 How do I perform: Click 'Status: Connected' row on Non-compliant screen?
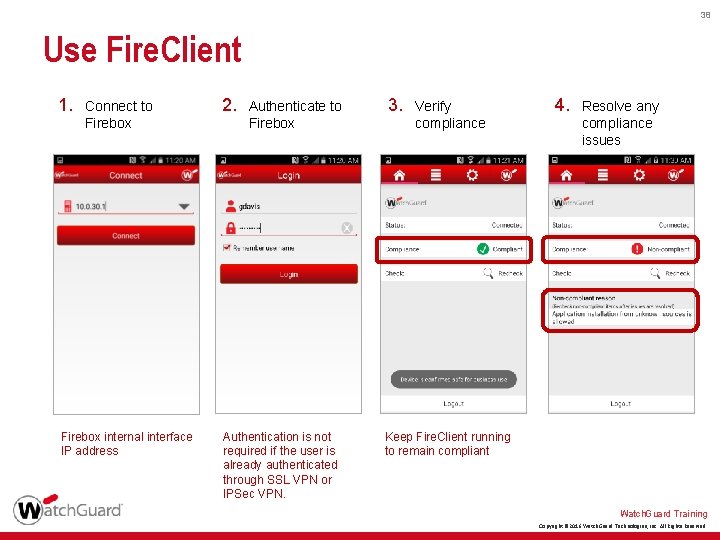click(621, 225)
